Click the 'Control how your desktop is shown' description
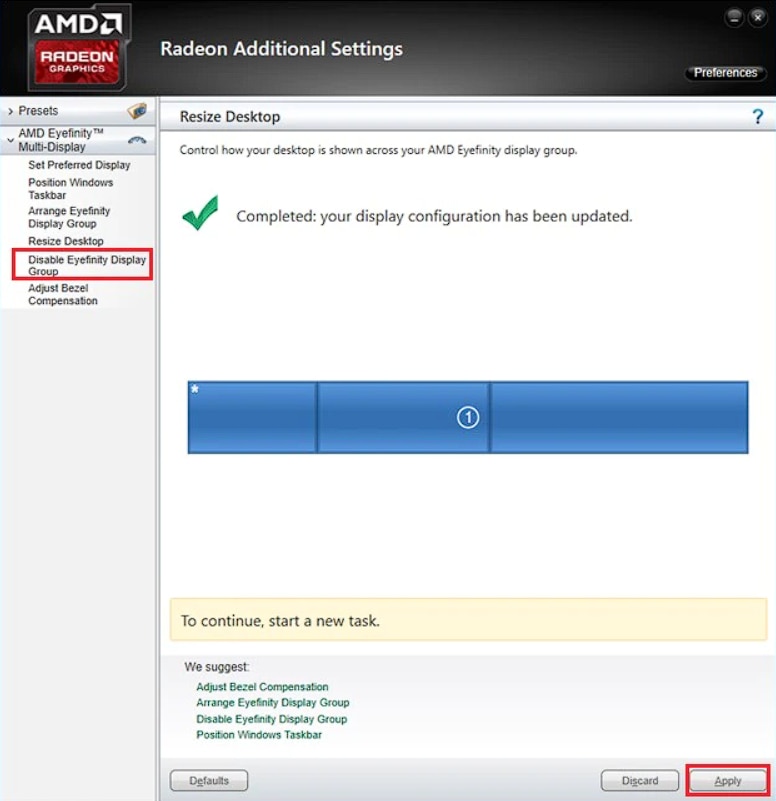The width and height of the screenshot is (776, 801). point(378,150)
